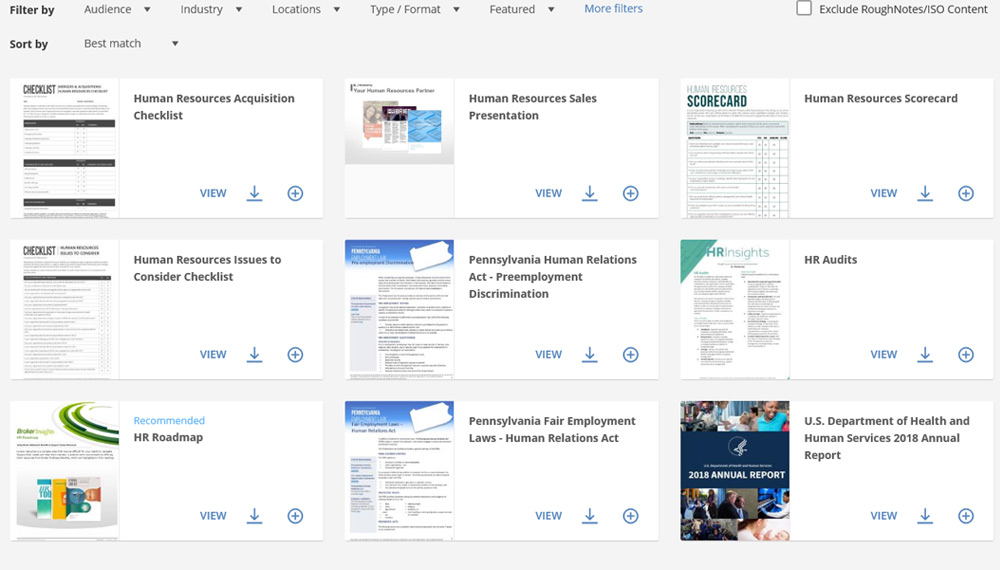Add Human Resources Sales Presentation with plus icon
Viewport: 1000px width, 570px height.
pyautogui.click(x=631, y=193)
